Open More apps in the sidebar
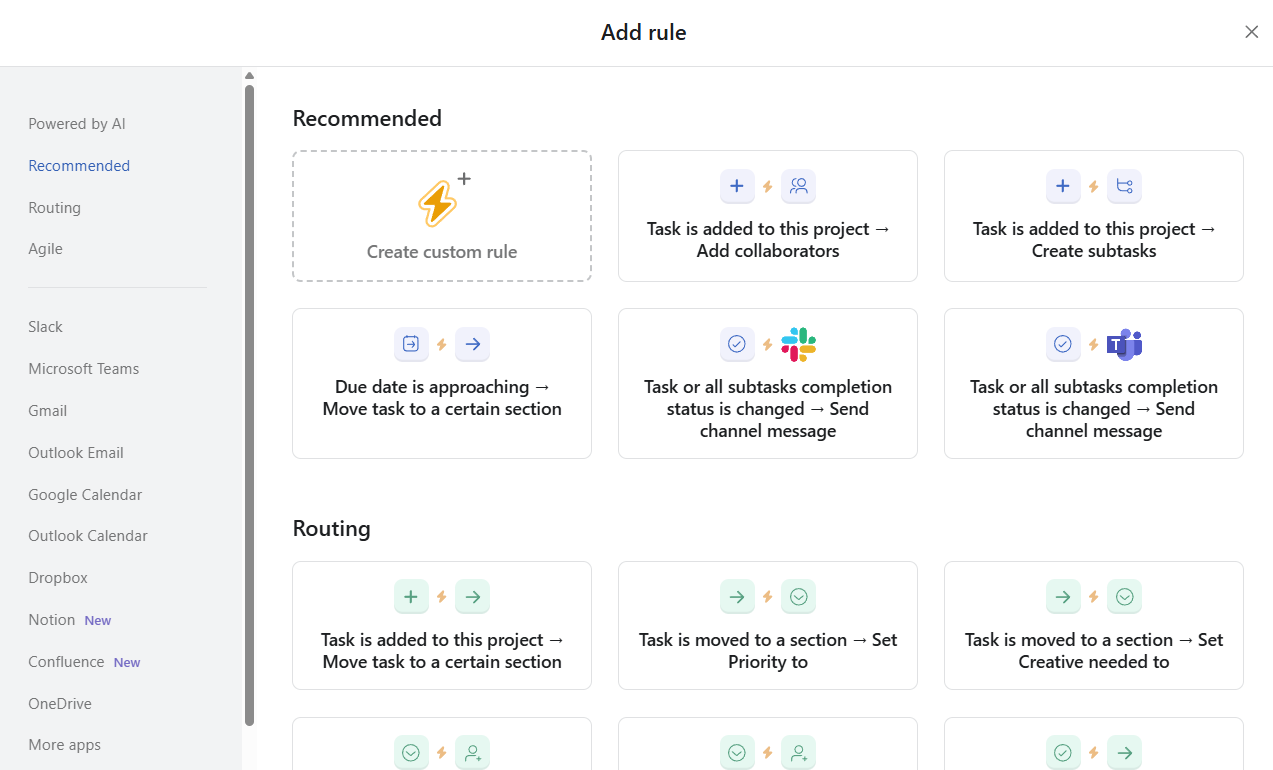Screen dimensions: 1273x770 click(65, 744)
